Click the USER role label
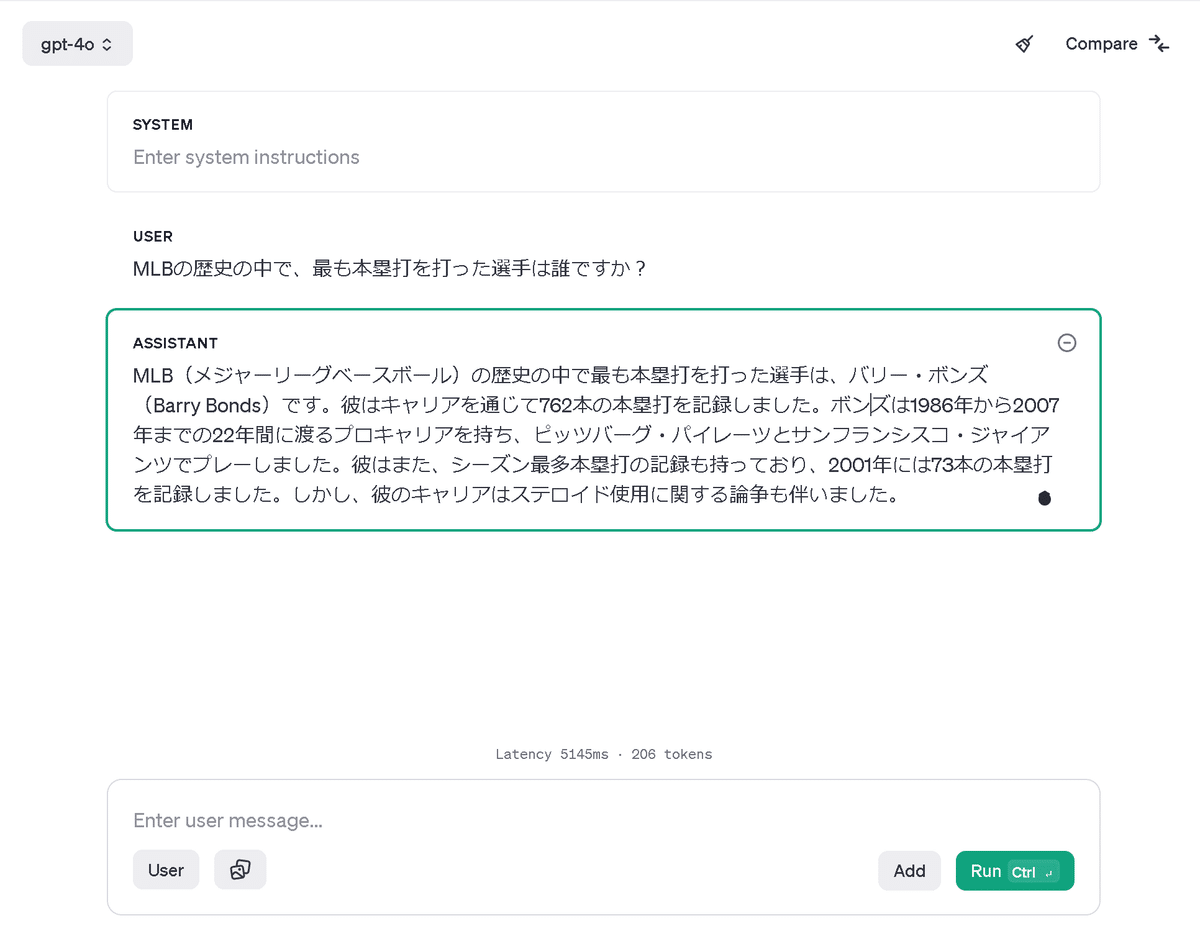The image size is (1200, 939). click(153, 237)
